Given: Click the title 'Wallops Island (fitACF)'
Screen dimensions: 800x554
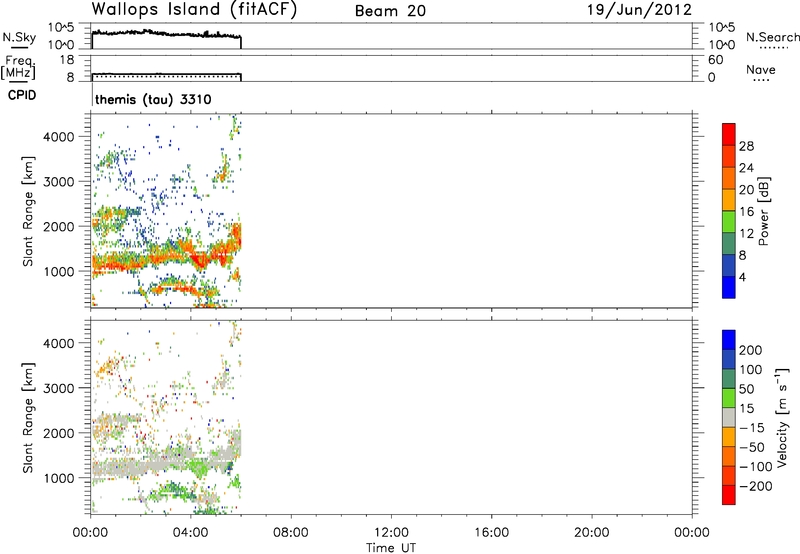Looking at the screenshot, I should (194, 10).
